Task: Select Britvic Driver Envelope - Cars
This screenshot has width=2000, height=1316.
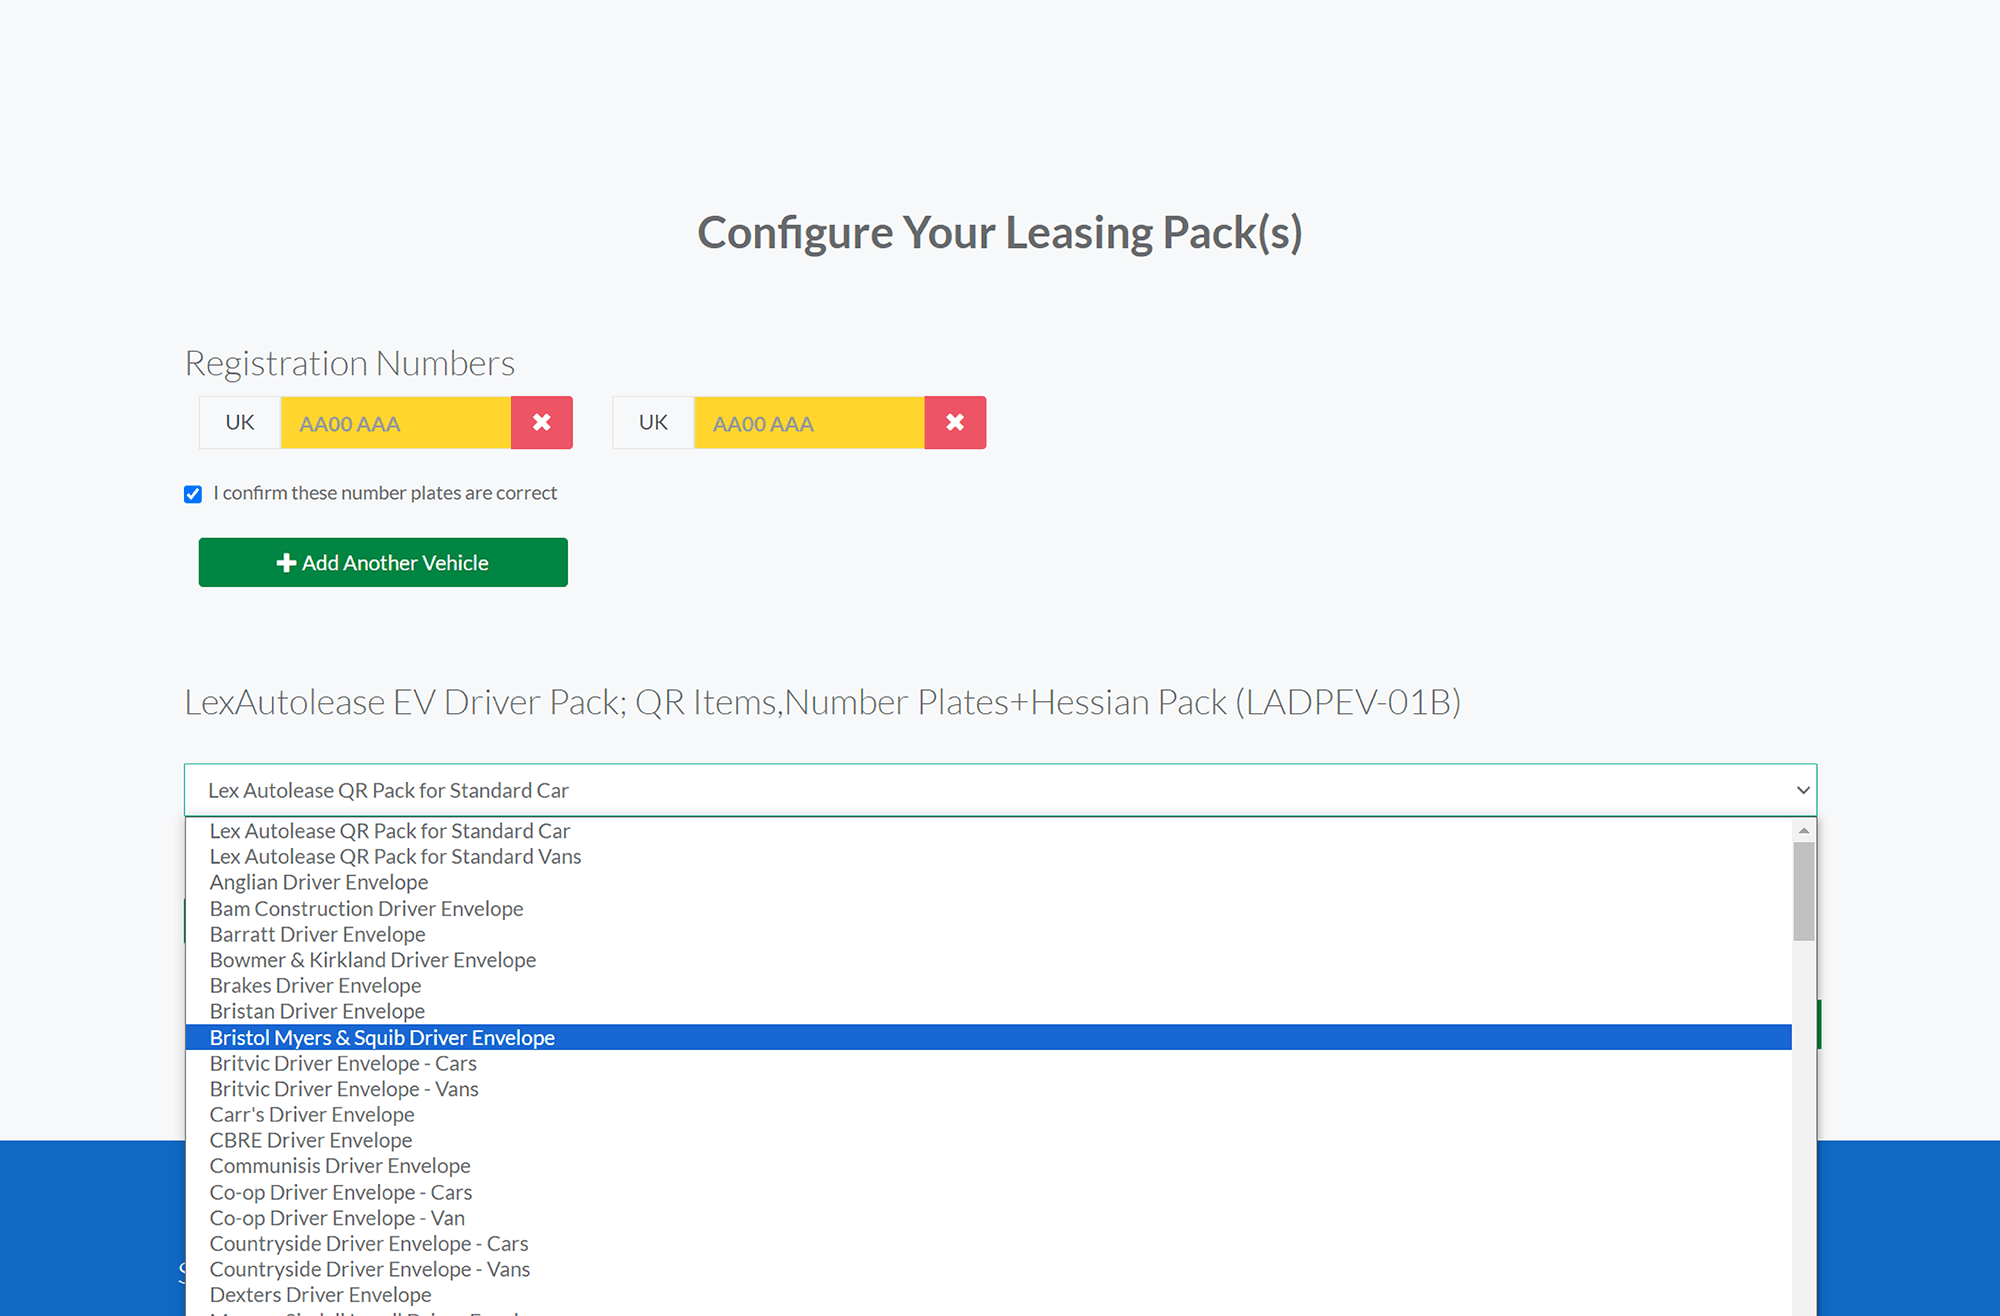Action: click(x=343, y=1063)
